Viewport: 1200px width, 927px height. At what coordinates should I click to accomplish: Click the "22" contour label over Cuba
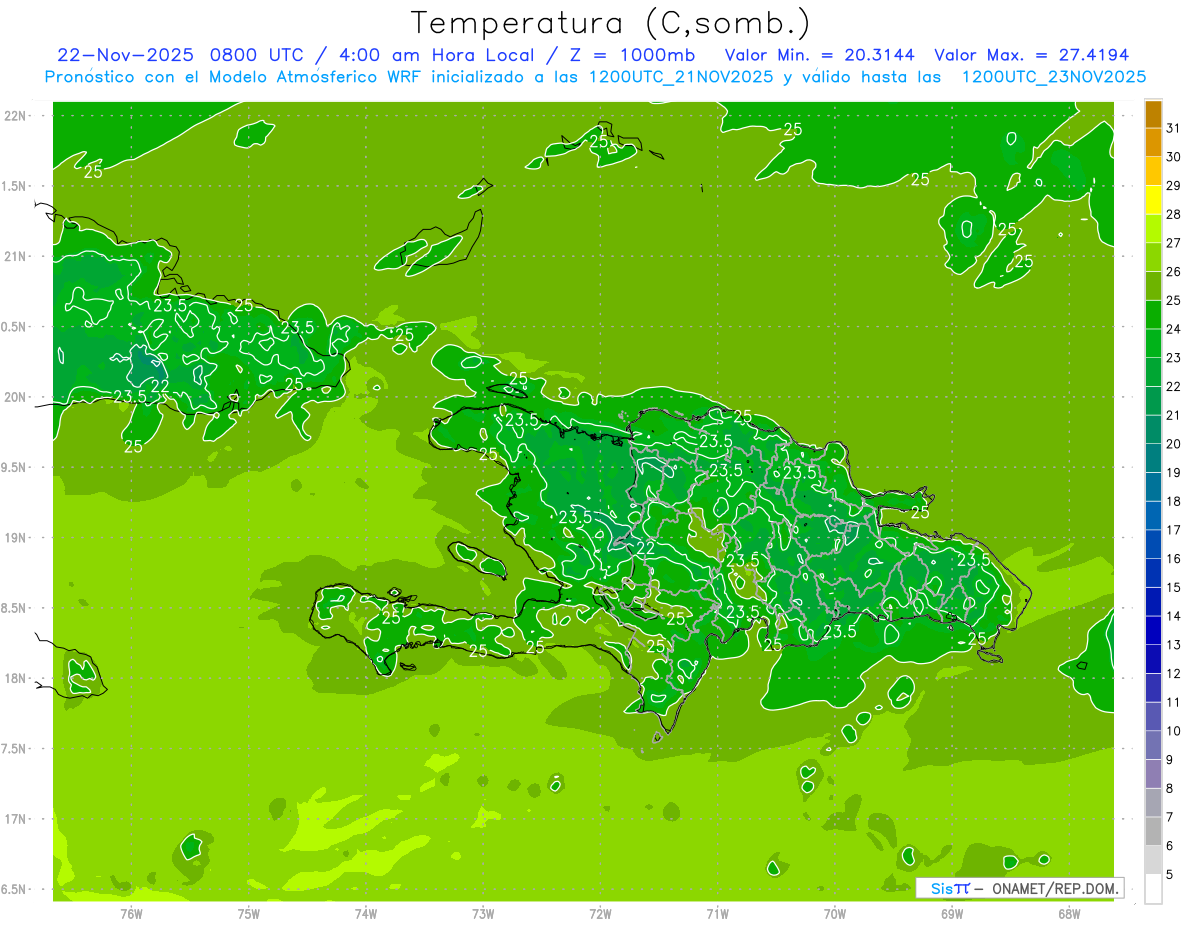pyautogui.click(x=160, y=386)
